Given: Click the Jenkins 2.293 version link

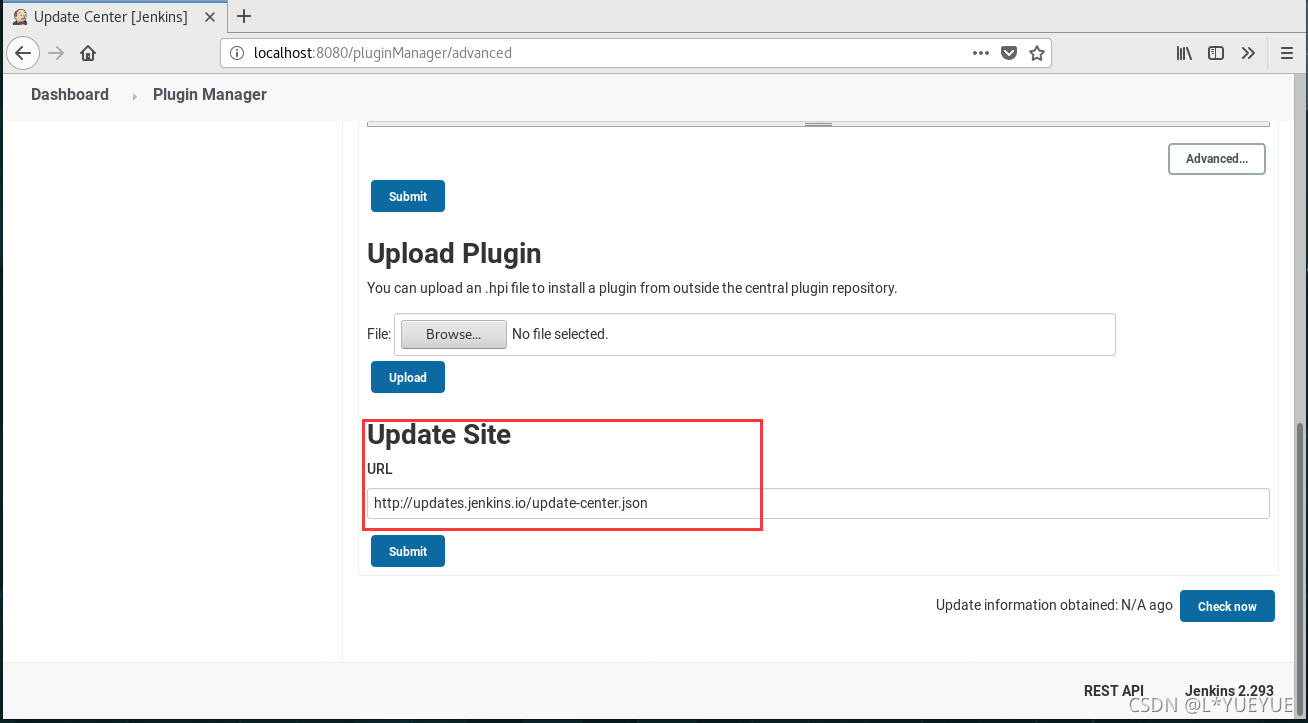Looking at the screenshot, I should 1230,691.
